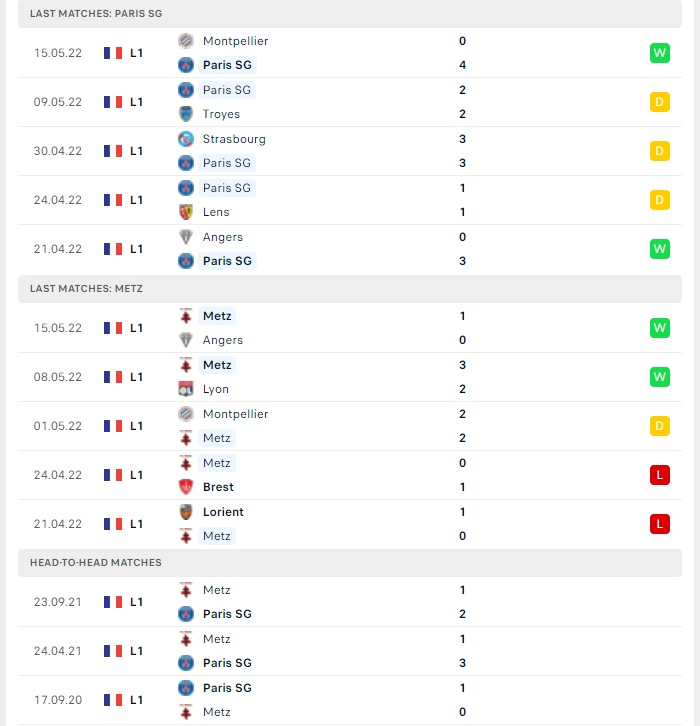Click the green W badge for Montpellier vs Paris SG

tap(660, 53)
